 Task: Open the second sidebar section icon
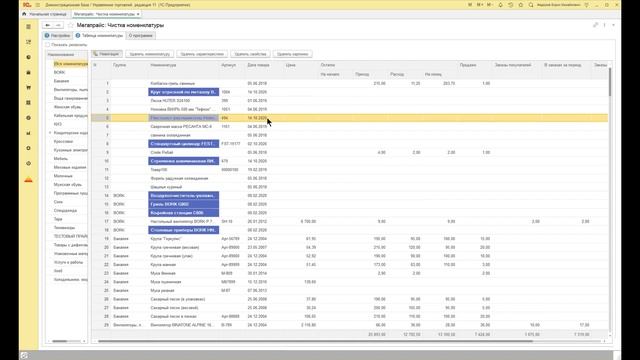(x=29, y=42)
